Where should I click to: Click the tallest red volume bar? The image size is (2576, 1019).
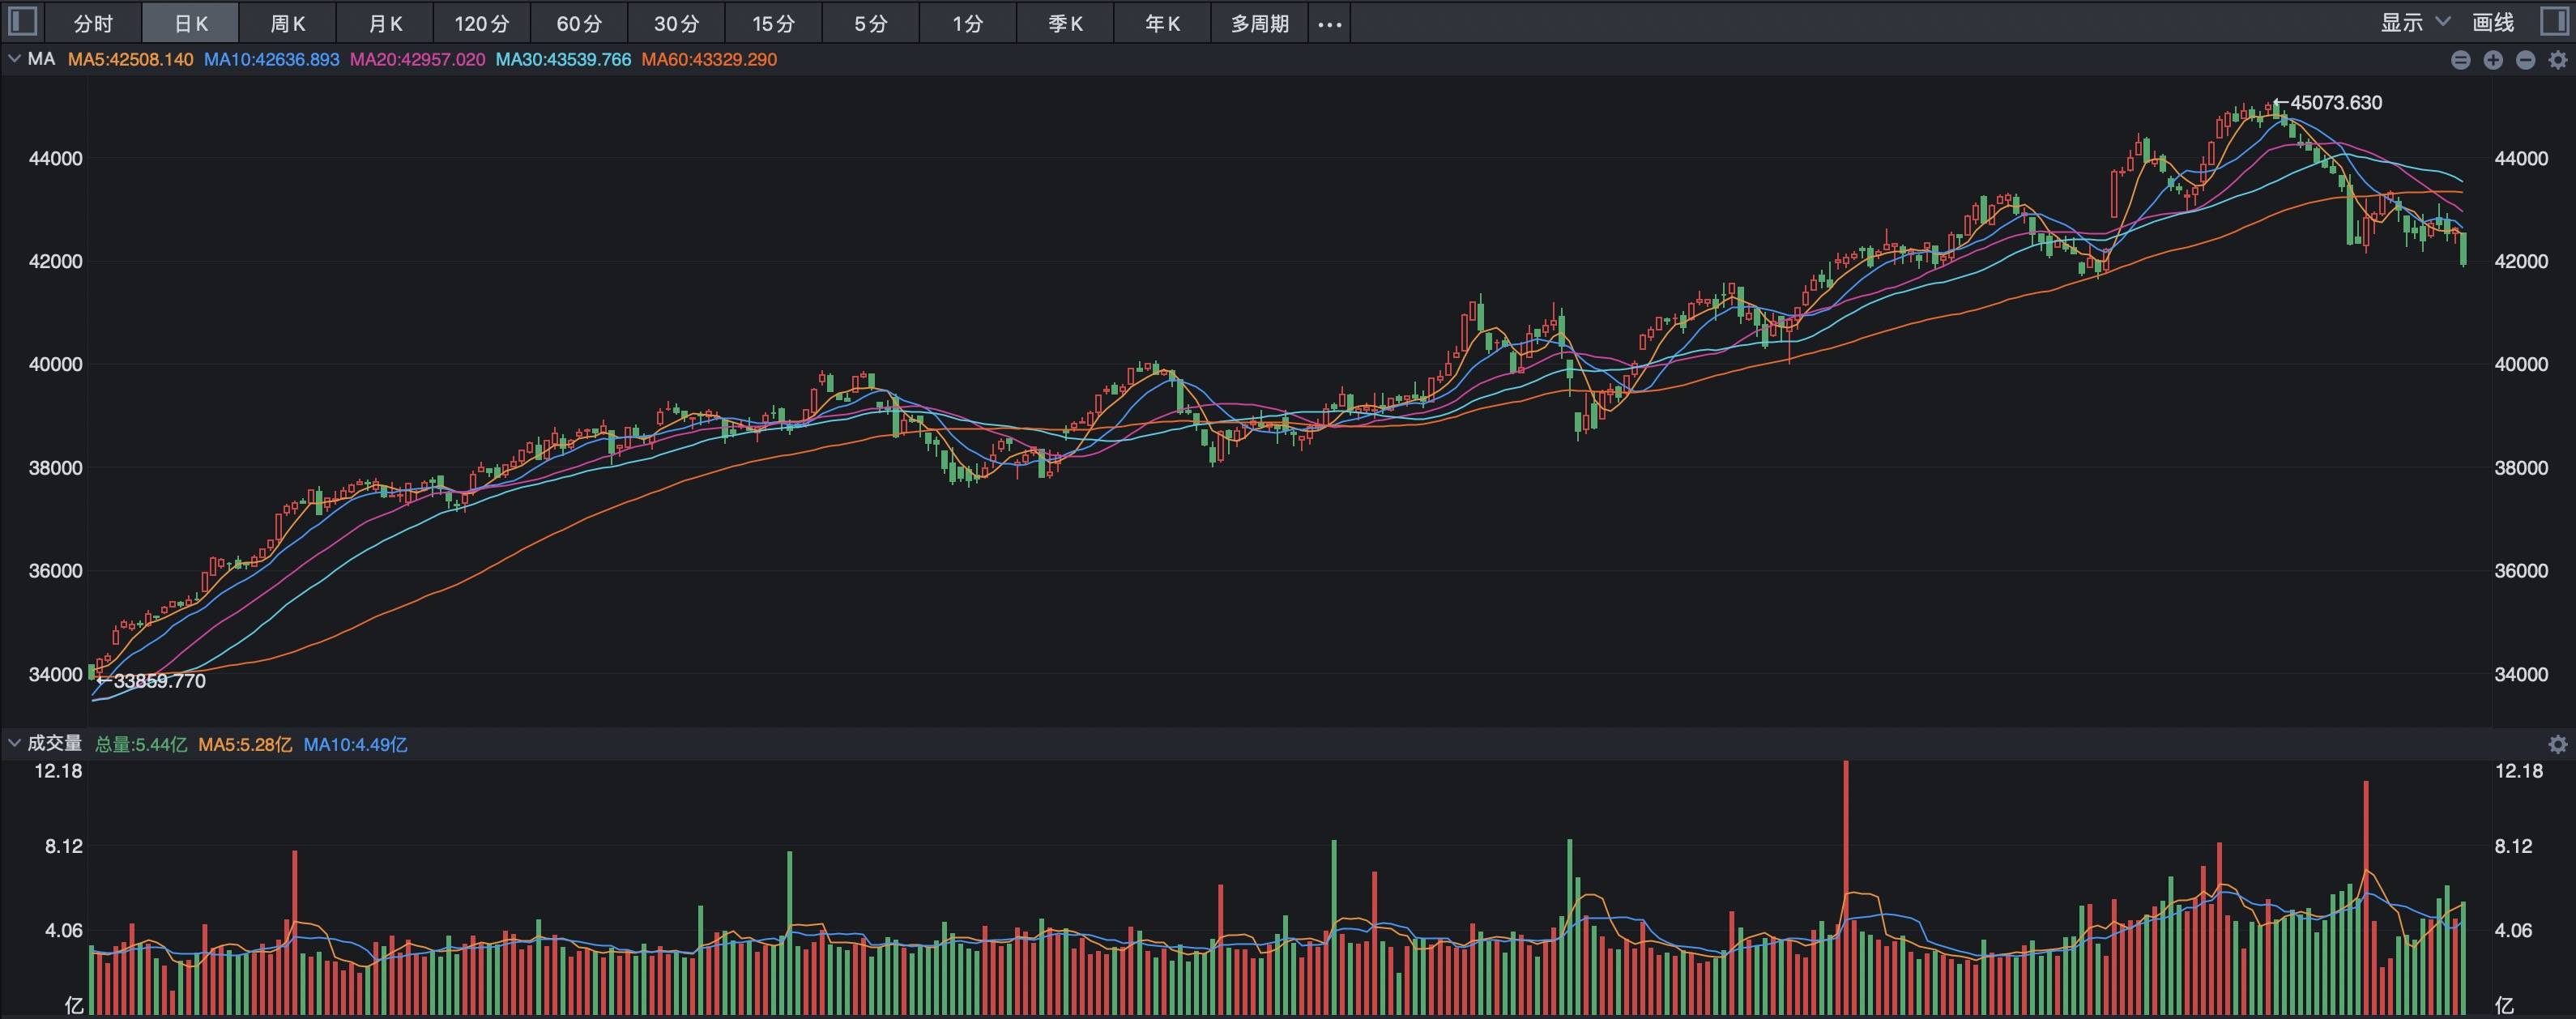1846,888
